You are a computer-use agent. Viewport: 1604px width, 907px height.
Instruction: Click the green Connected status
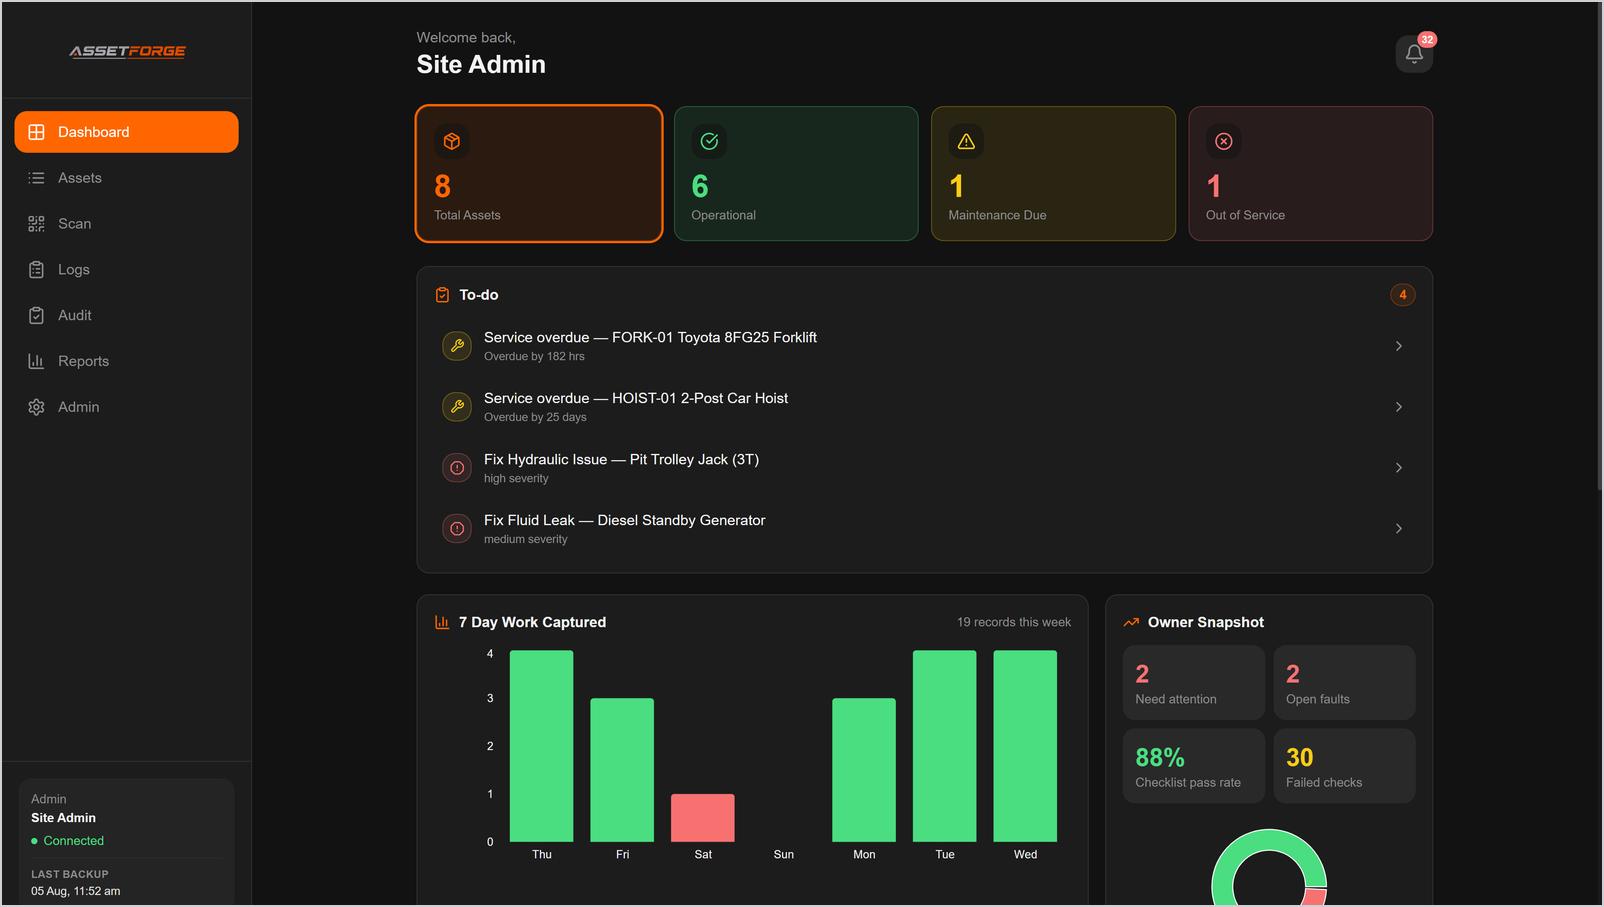(x=68, y=841)
